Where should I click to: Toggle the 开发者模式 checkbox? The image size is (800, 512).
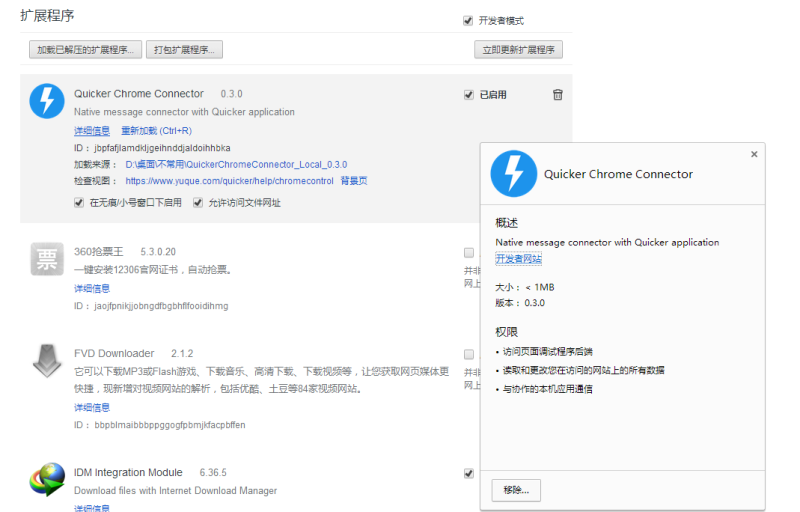468,21
